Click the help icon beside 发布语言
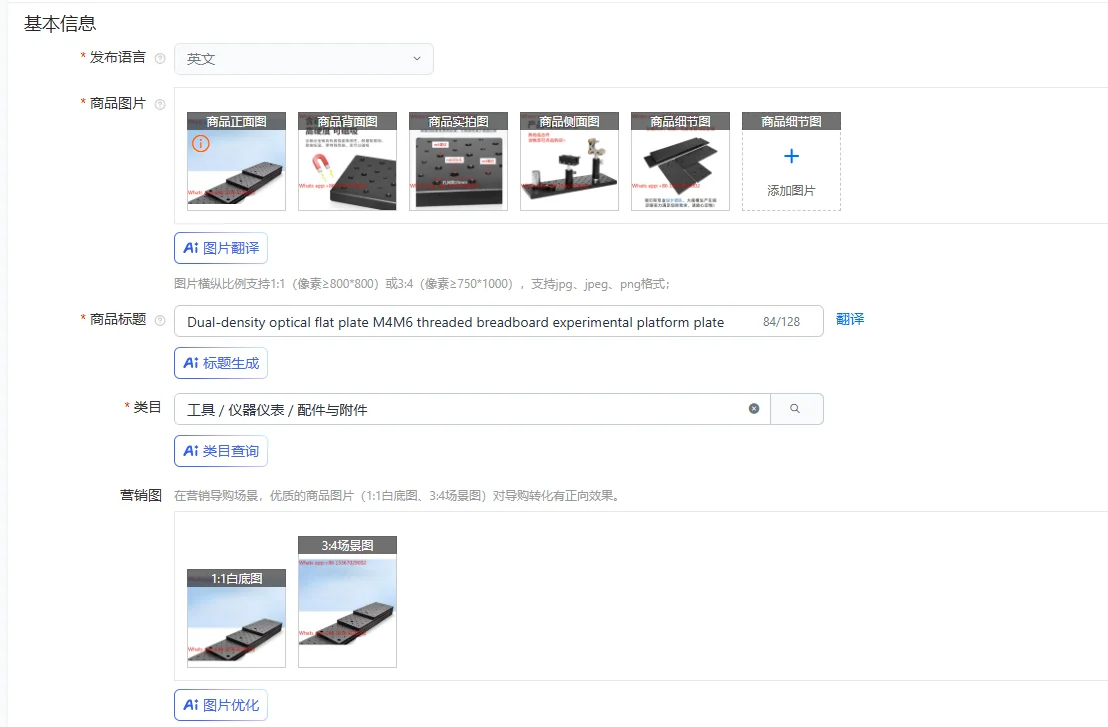 (x=160, y=58)
